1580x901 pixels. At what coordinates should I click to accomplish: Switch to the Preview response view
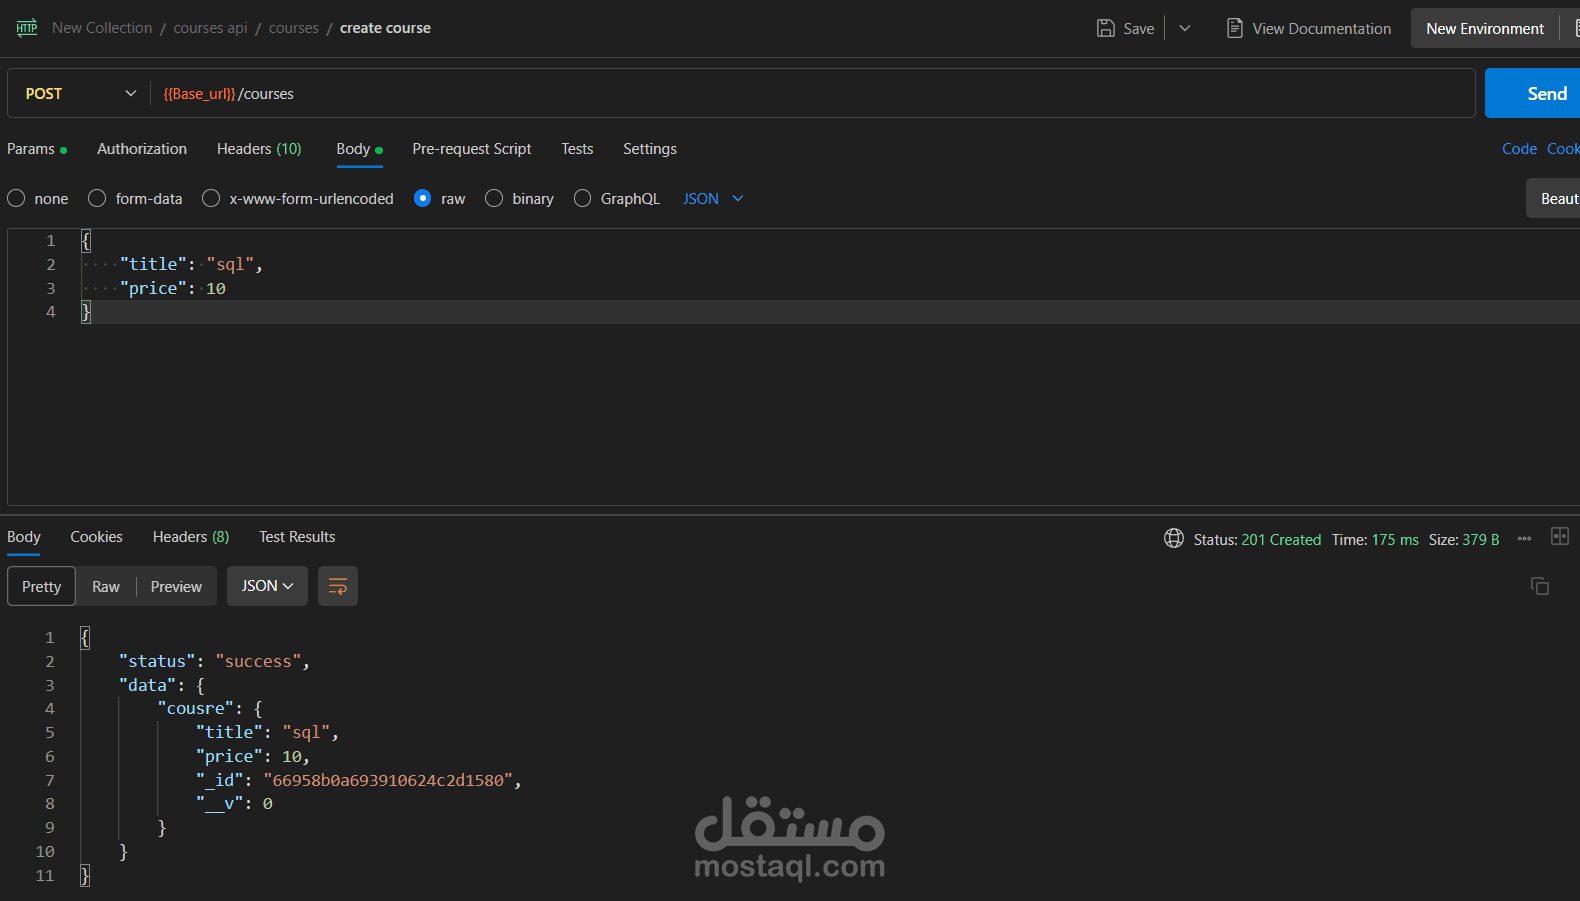(x=176, y=586)
